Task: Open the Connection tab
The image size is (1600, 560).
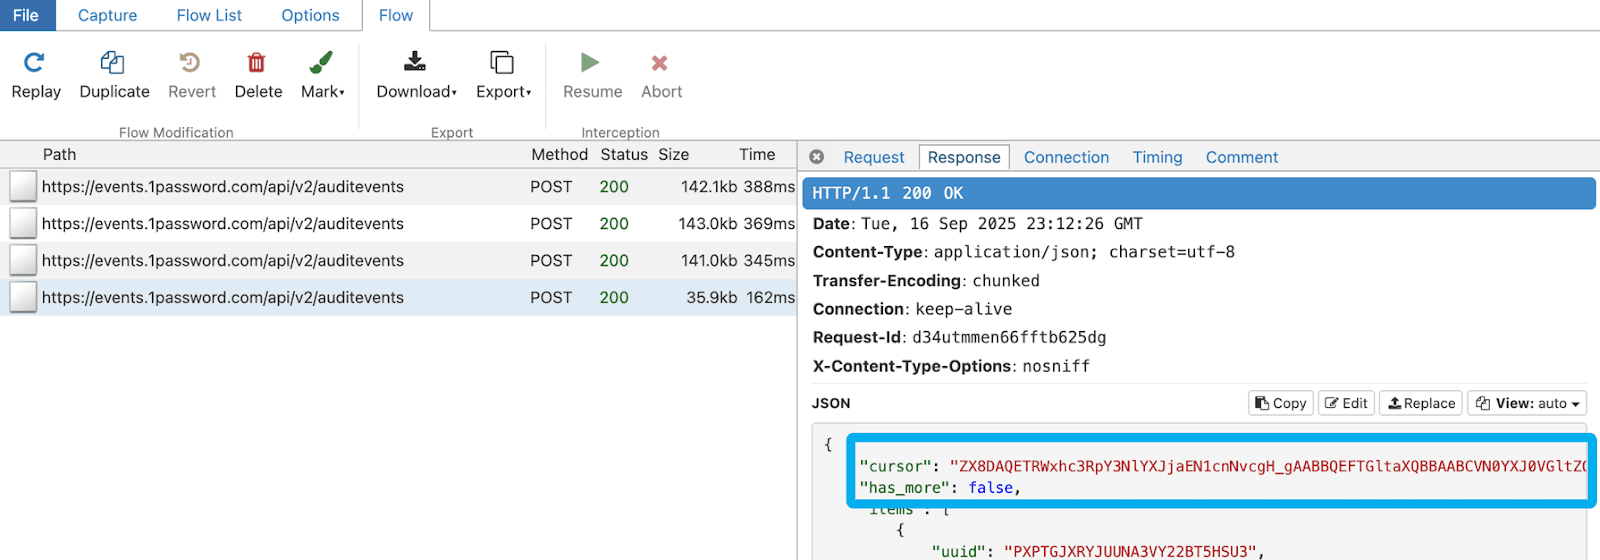Action: 1066,157
